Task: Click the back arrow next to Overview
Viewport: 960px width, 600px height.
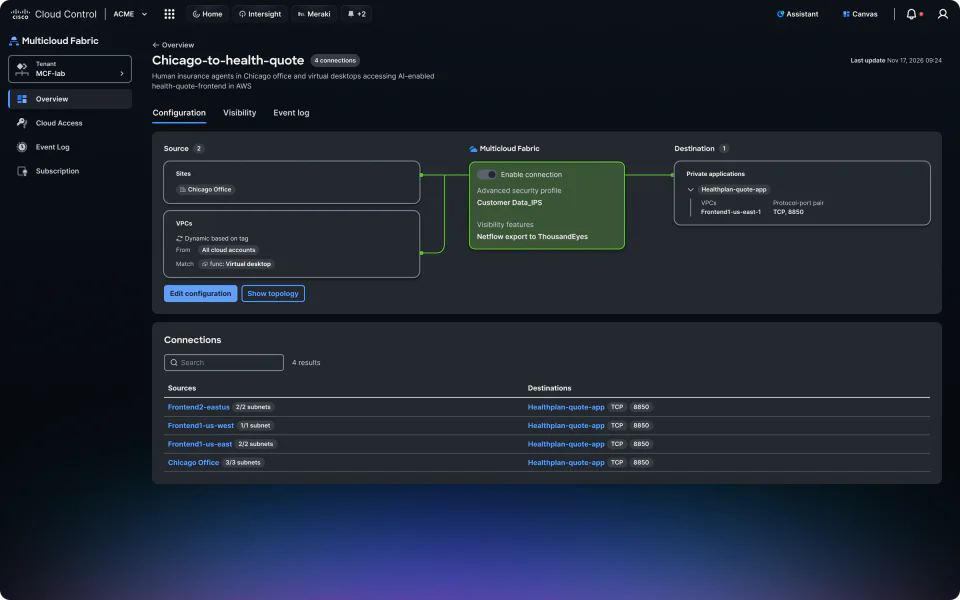Action: coord(156,45)
